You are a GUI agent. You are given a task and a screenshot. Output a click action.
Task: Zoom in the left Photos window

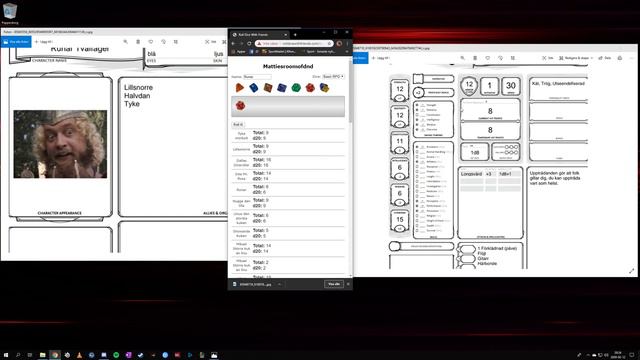[125, 42]
